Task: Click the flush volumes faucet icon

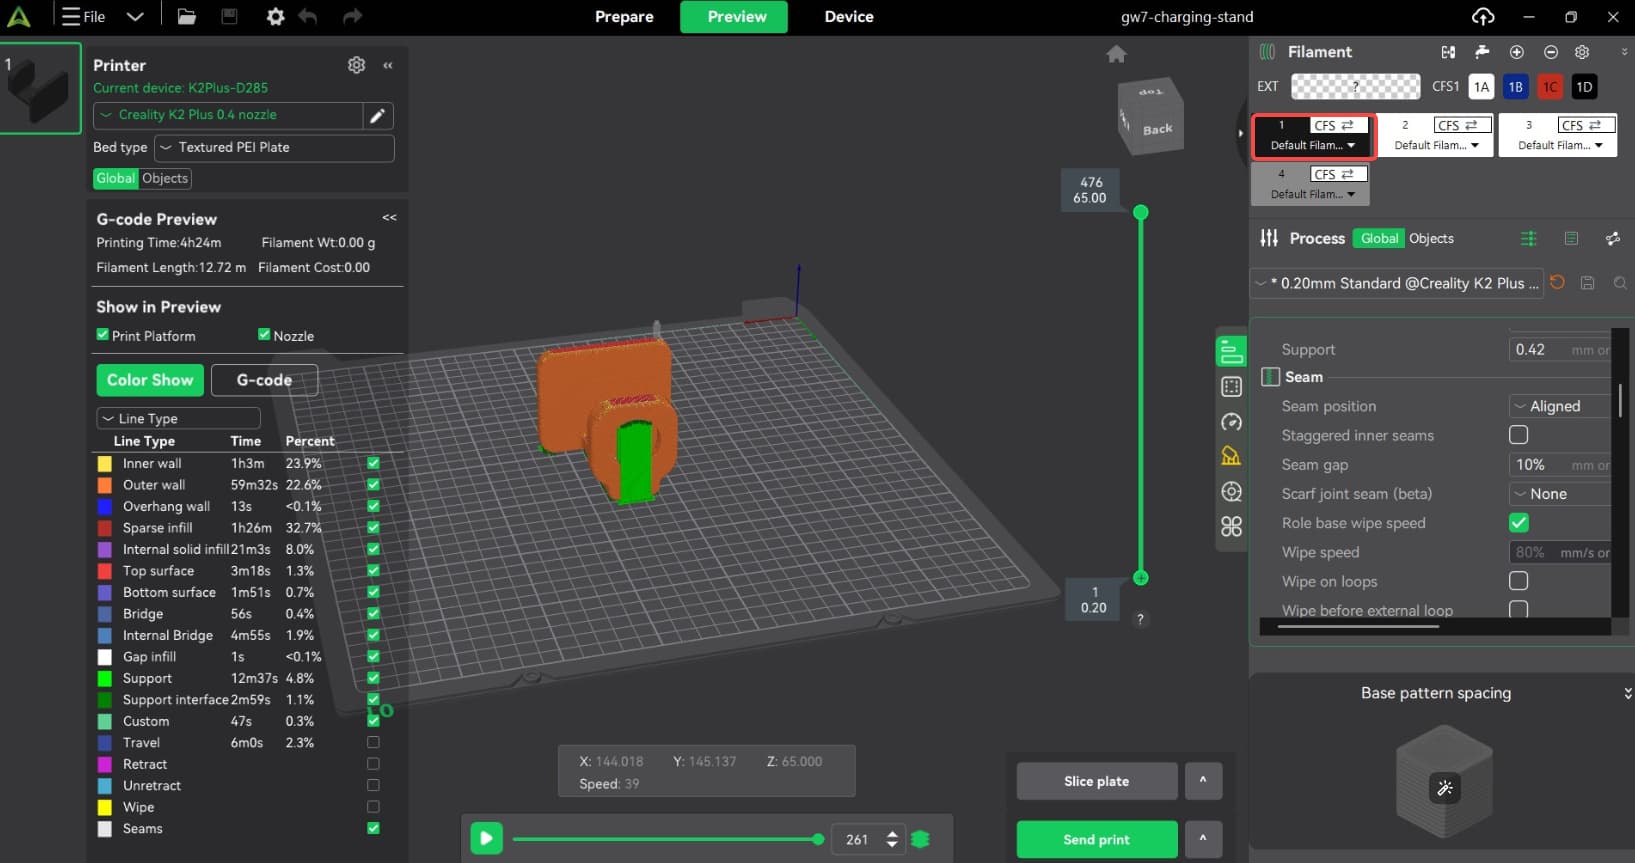Action: point(1482,52)
